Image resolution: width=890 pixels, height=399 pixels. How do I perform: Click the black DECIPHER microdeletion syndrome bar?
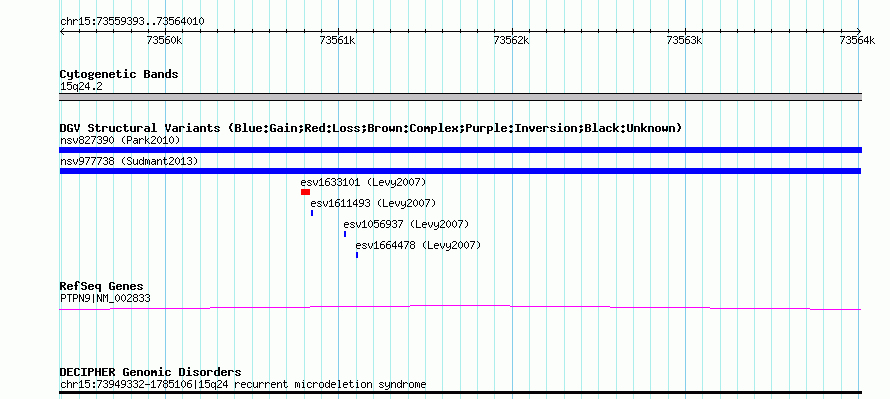pos(460,392)
